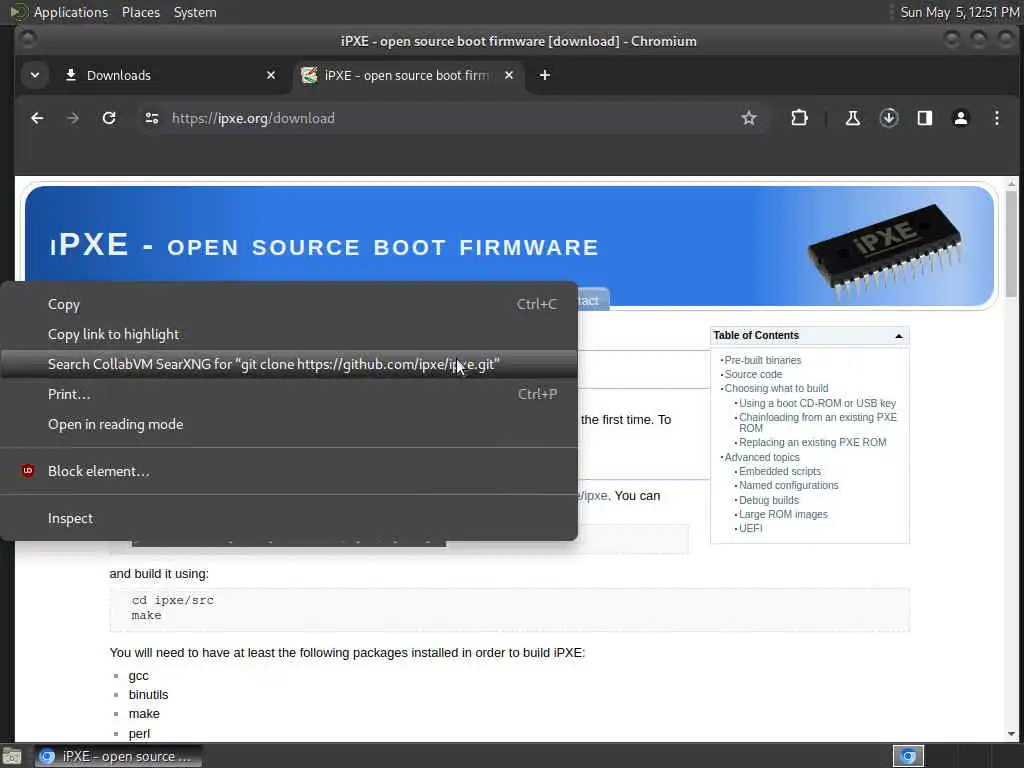Choose Inspect from context menu
Image resolution: width=1024 pixels, height=768 pixels.
click(x=289, y=519)
